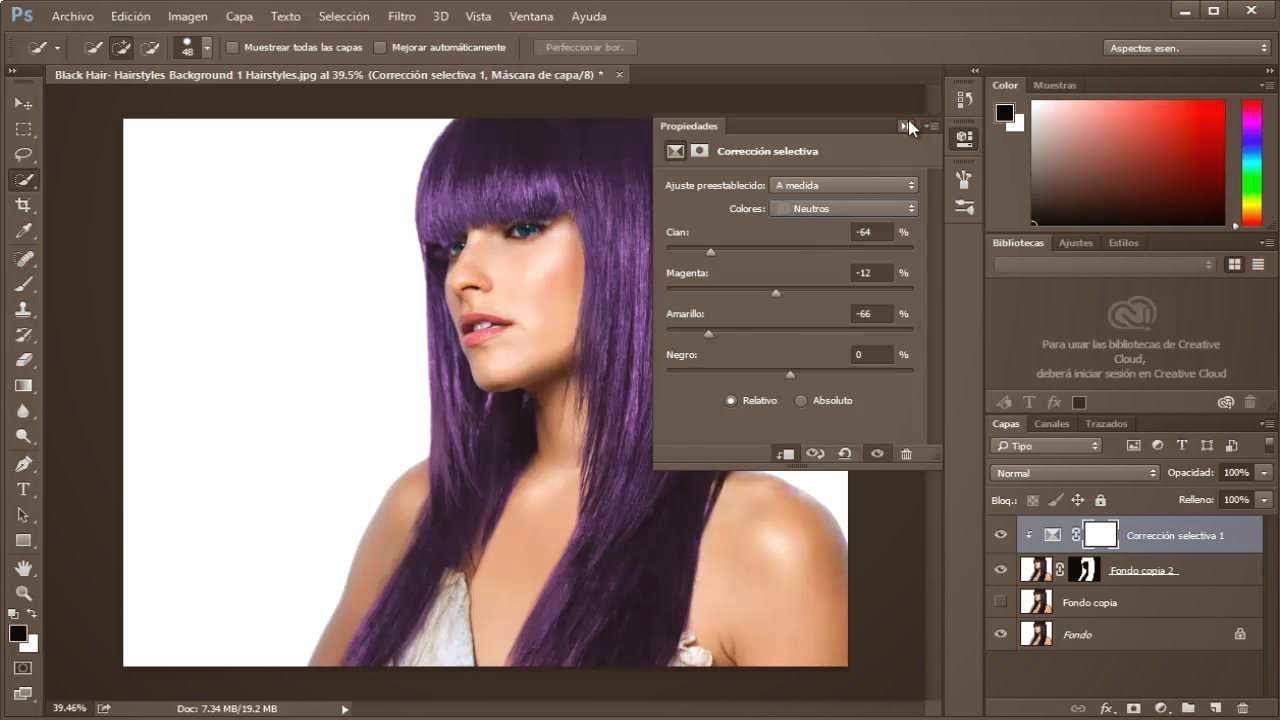Enable Mejorar automáticamente checkbox
Viewport: 1280px width, 720px height.
pyautogui.click(x=380, y=47)
